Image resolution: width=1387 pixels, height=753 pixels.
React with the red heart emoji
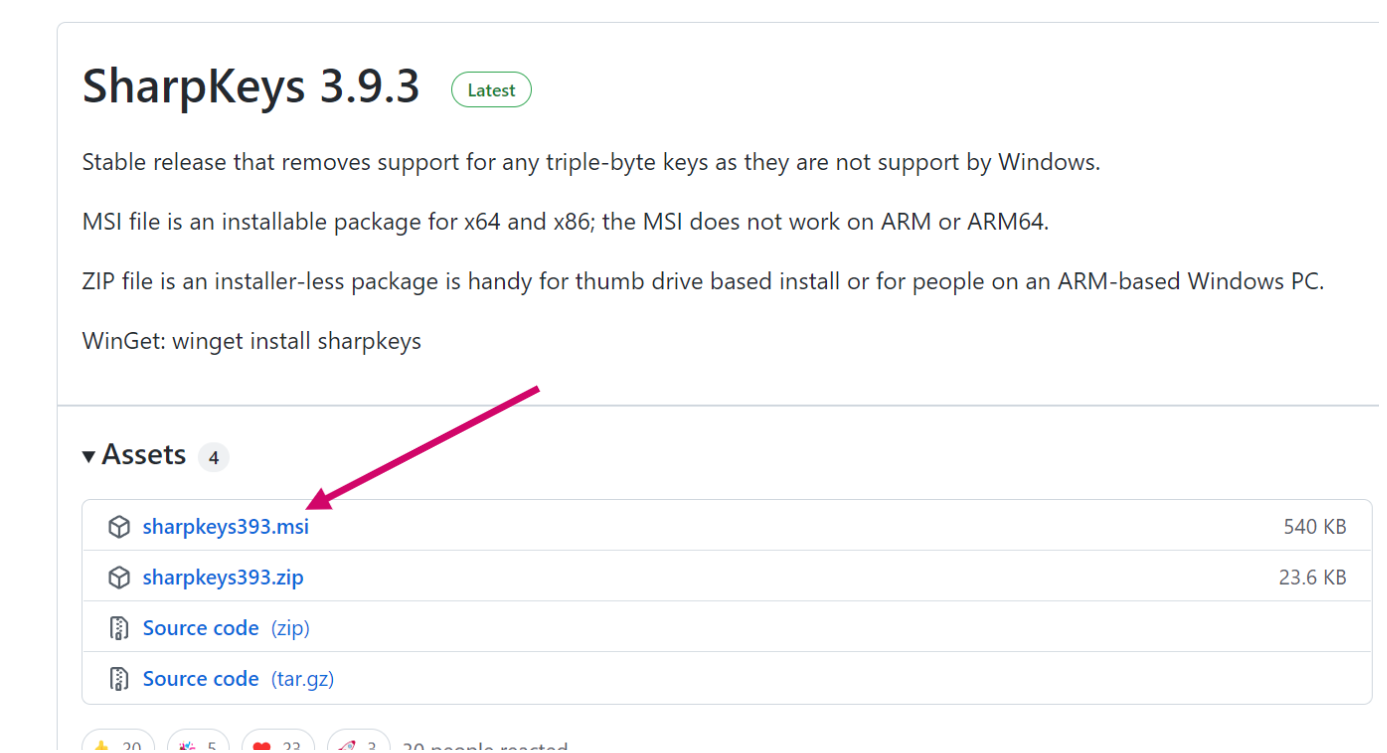click(x=277, y=745)
